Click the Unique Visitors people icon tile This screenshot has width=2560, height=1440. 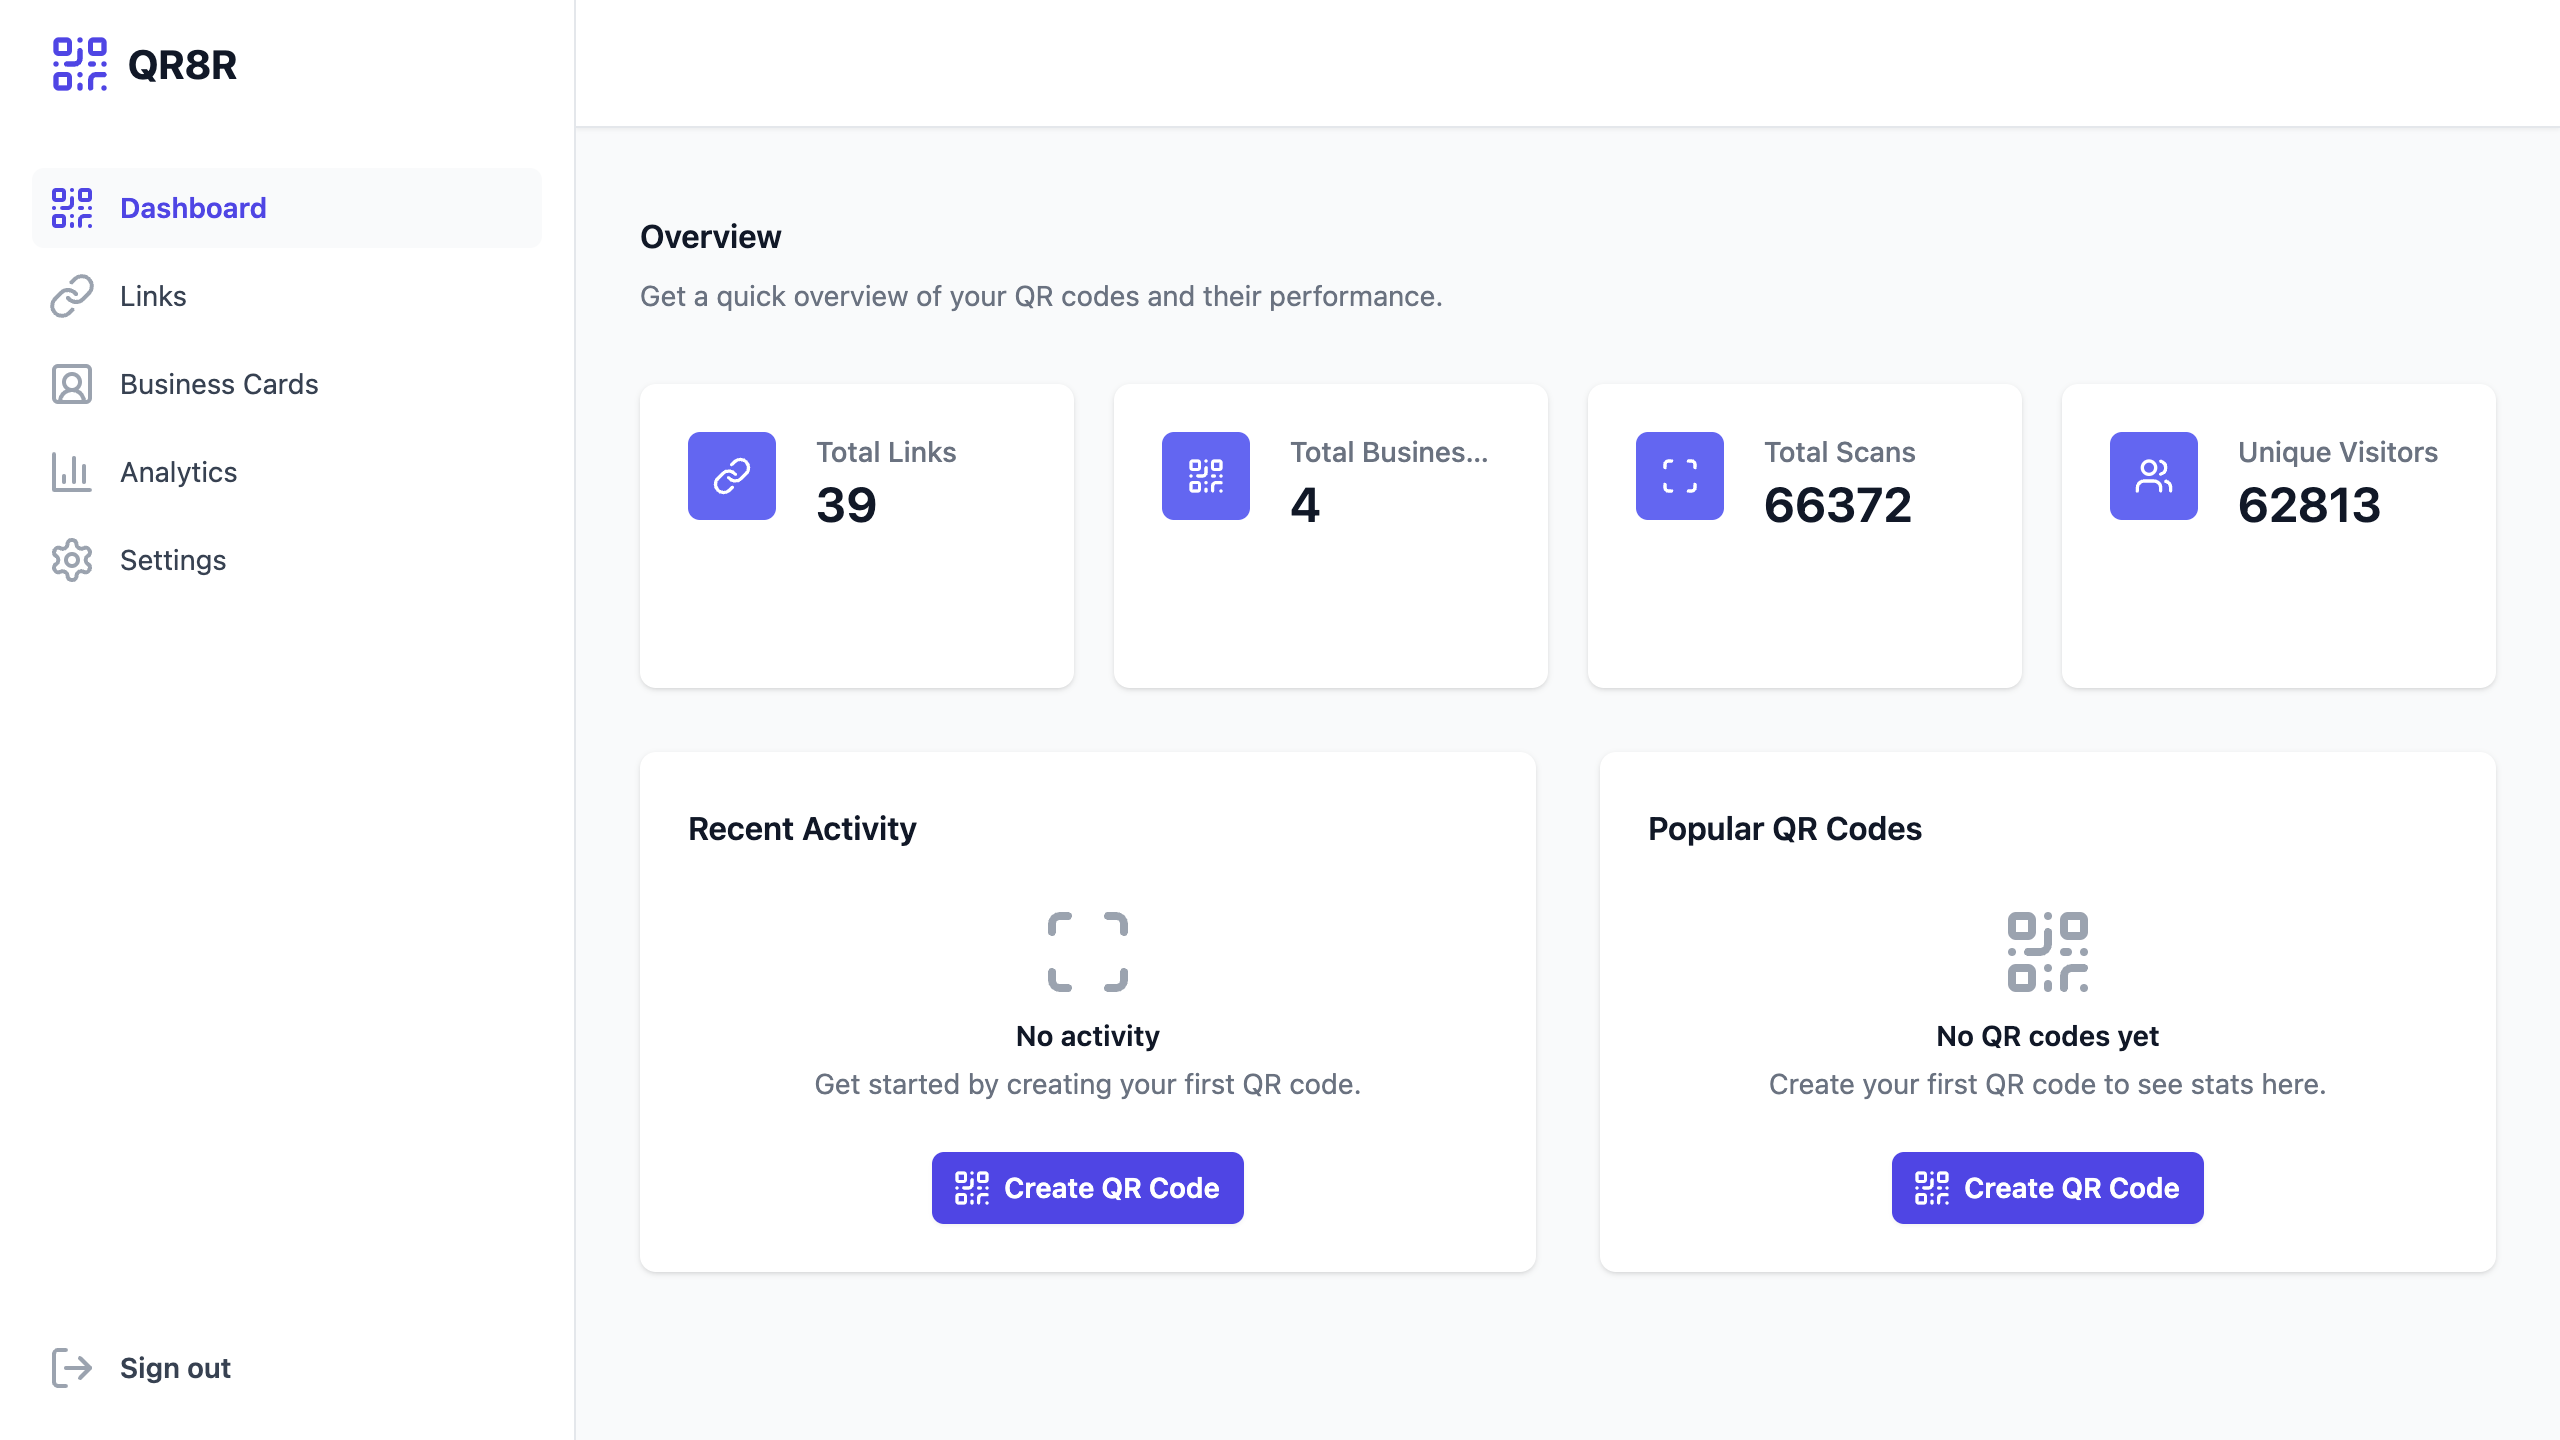pyautogui.click(x=2154, y=476)
